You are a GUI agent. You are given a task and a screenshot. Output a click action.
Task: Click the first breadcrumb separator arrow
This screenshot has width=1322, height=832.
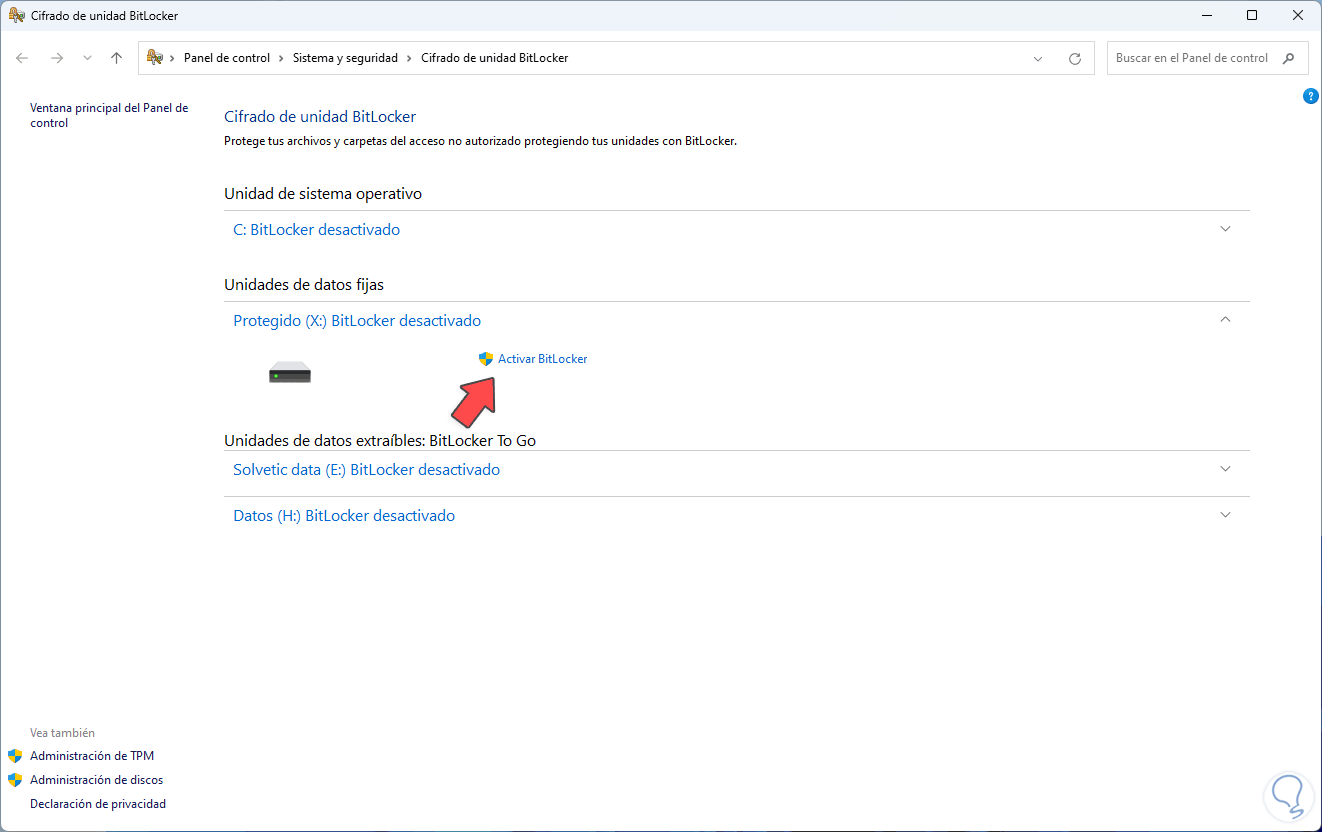(174, 58)
